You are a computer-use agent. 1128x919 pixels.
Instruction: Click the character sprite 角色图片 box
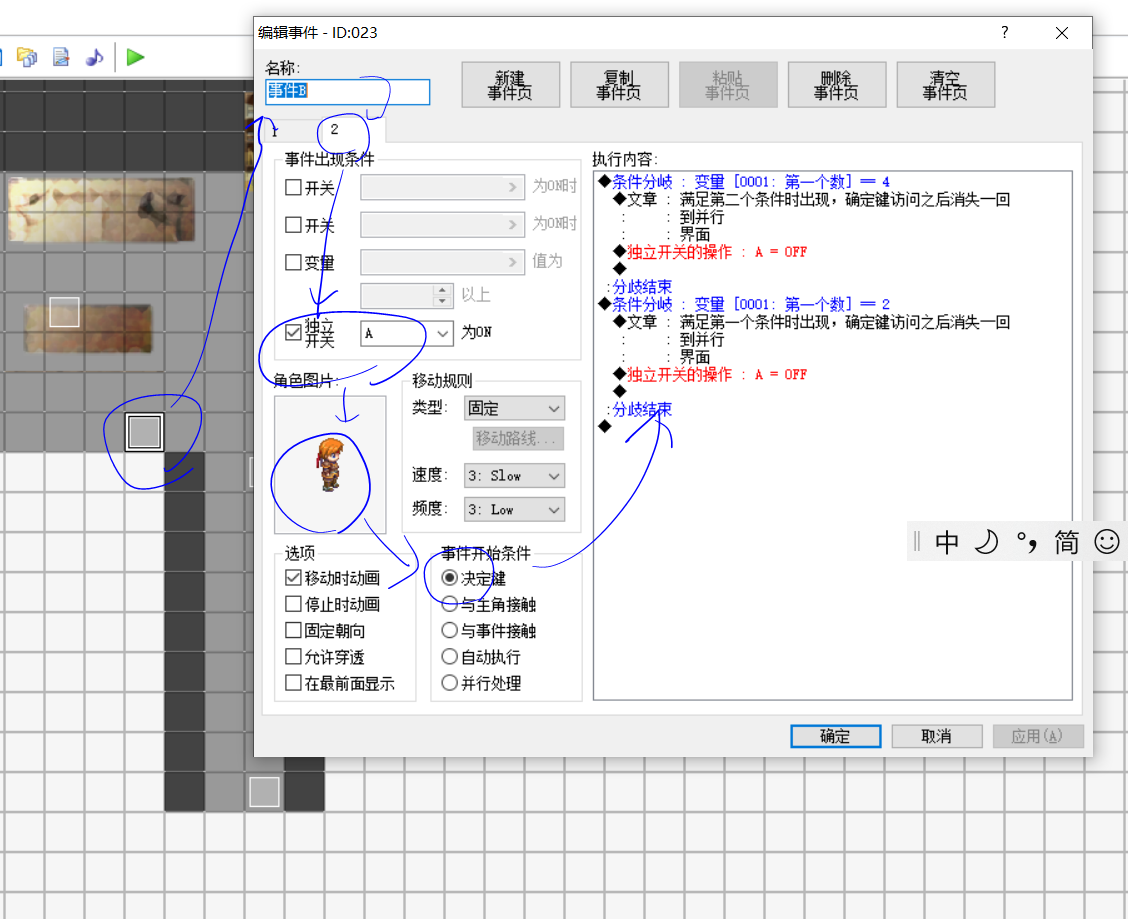(330, 464)
